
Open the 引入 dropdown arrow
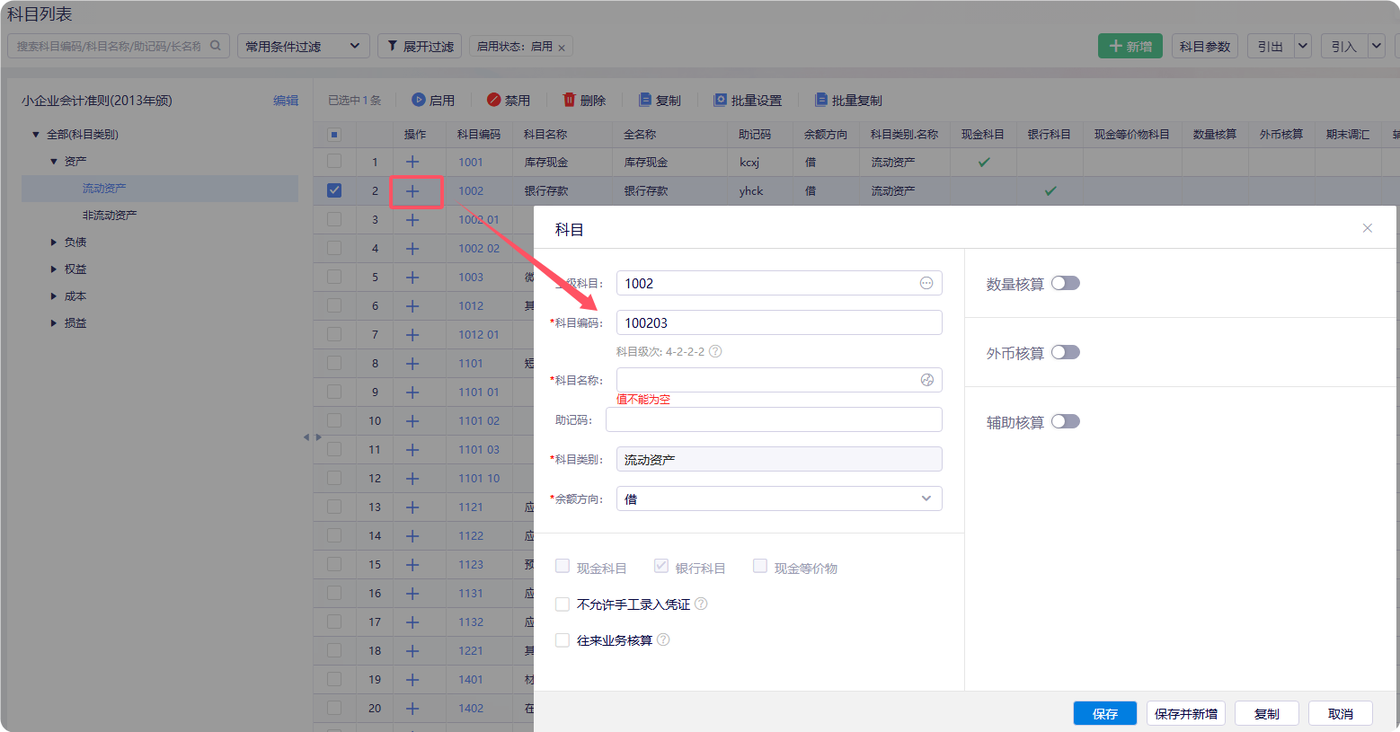[1376, 46]
